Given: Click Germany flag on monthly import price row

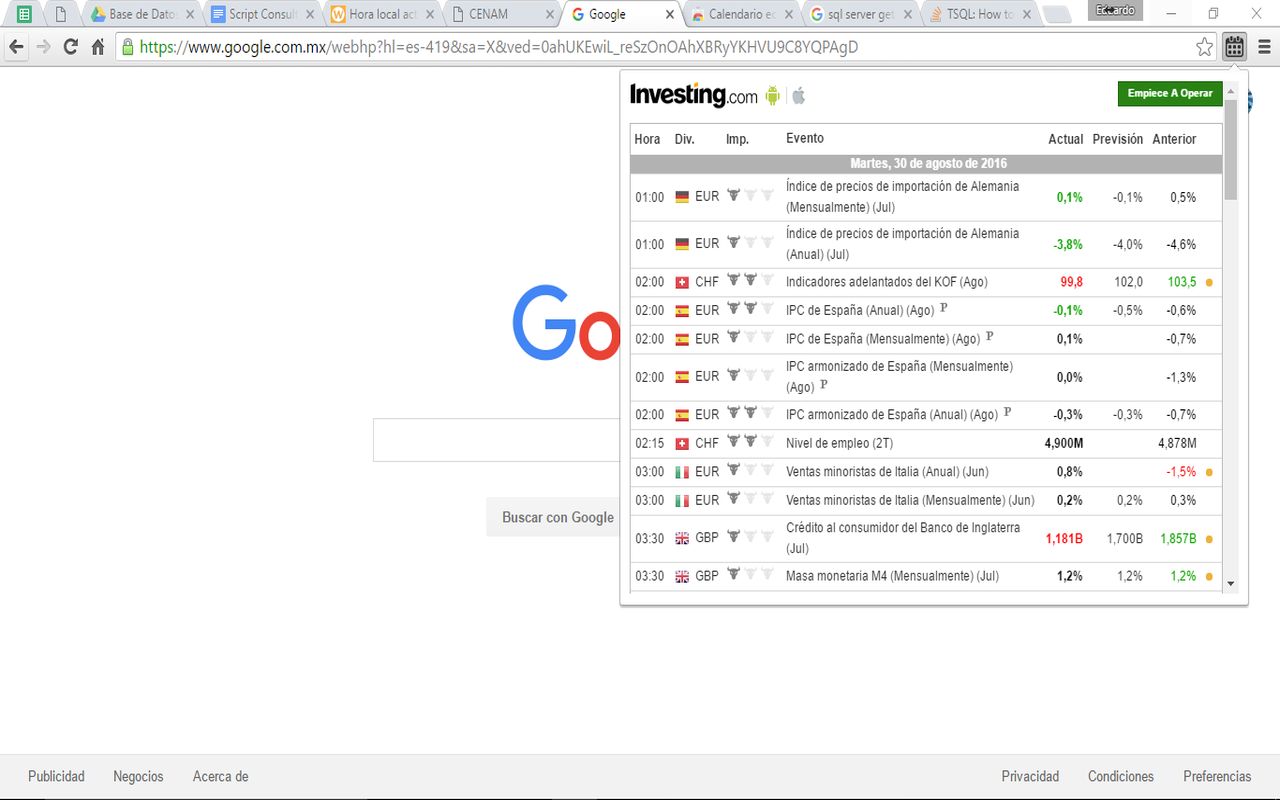Looking at the screenshot, I should click(682, 197).
